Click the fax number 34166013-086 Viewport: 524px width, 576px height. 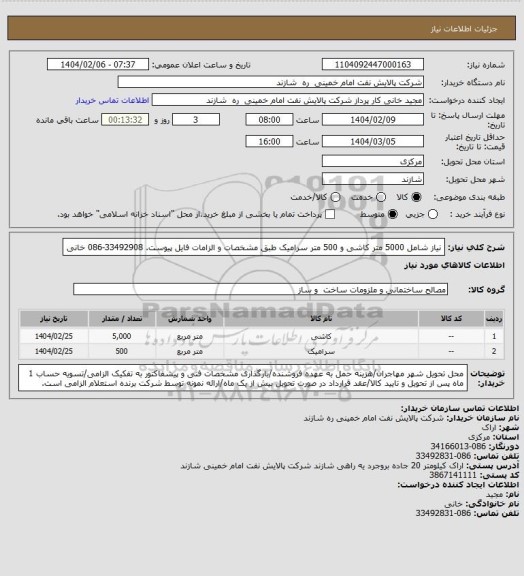458,446
